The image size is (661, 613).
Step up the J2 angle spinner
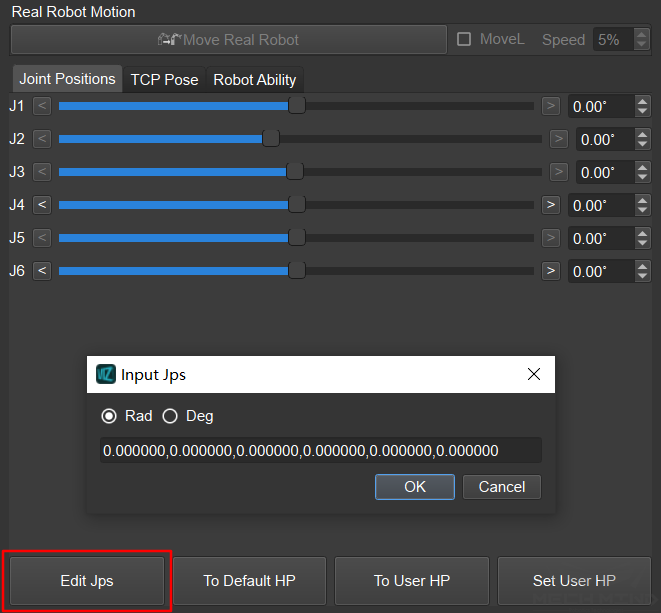642,134
